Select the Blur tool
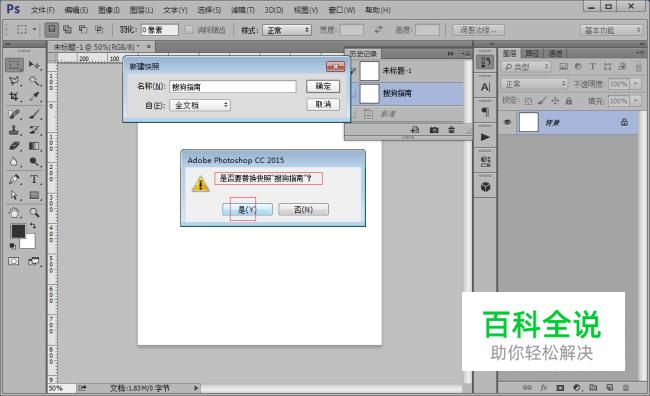Viewport: 650px width, 396px height. [14, 162]
